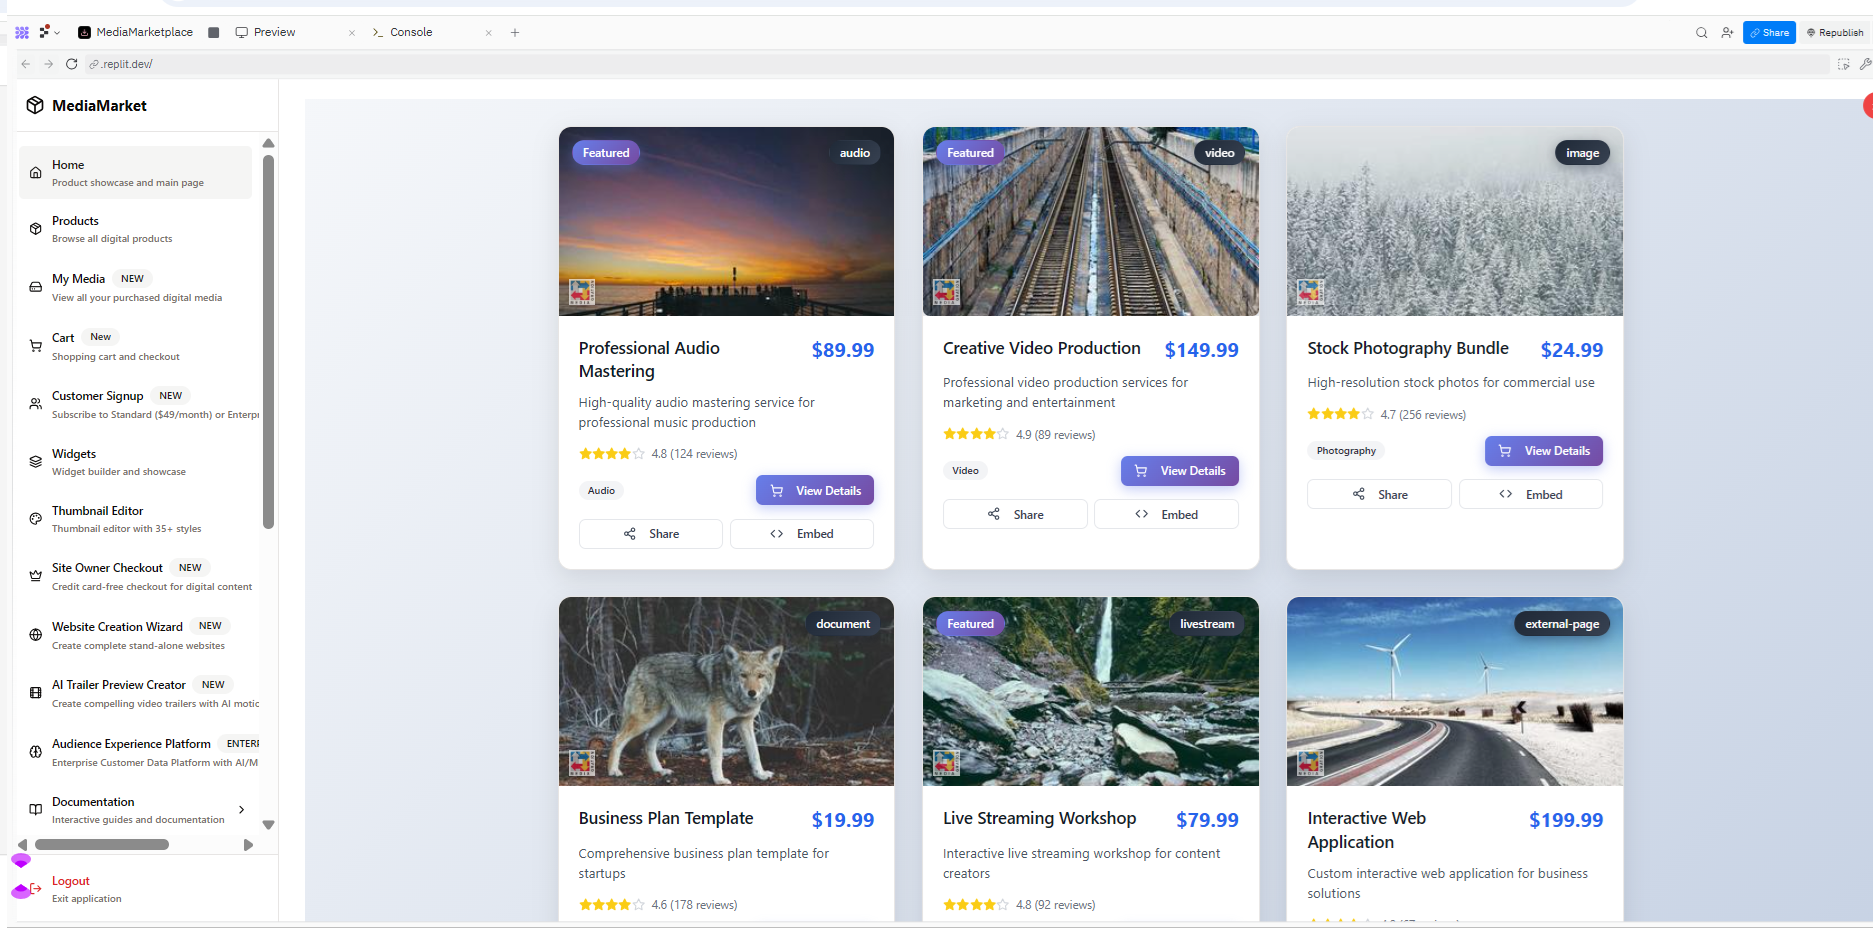Switch to the Console tab
The width and height of the screenshot is (1873, 928).
point(411,33)
